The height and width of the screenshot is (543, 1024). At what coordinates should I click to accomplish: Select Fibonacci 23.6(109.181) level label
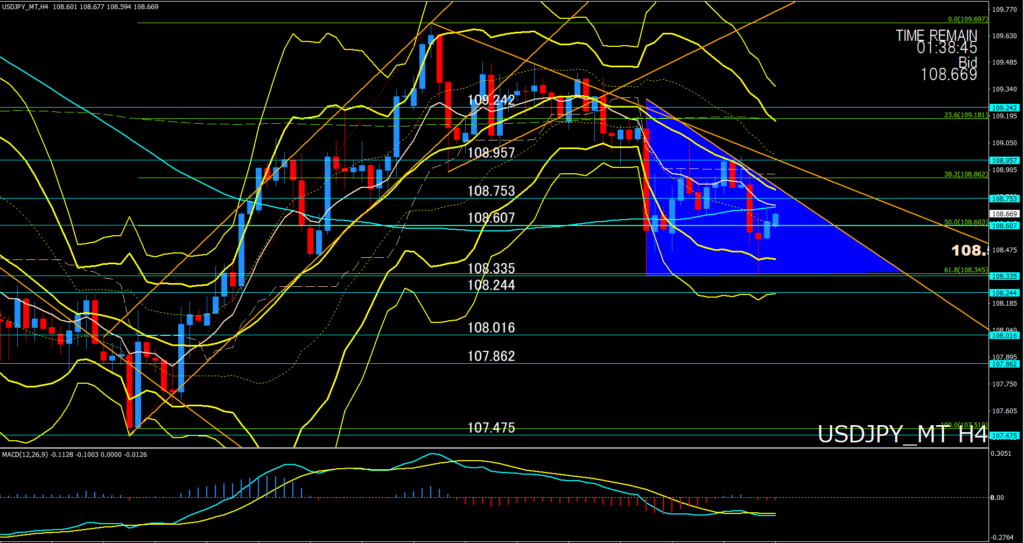[x=967, y=116]
